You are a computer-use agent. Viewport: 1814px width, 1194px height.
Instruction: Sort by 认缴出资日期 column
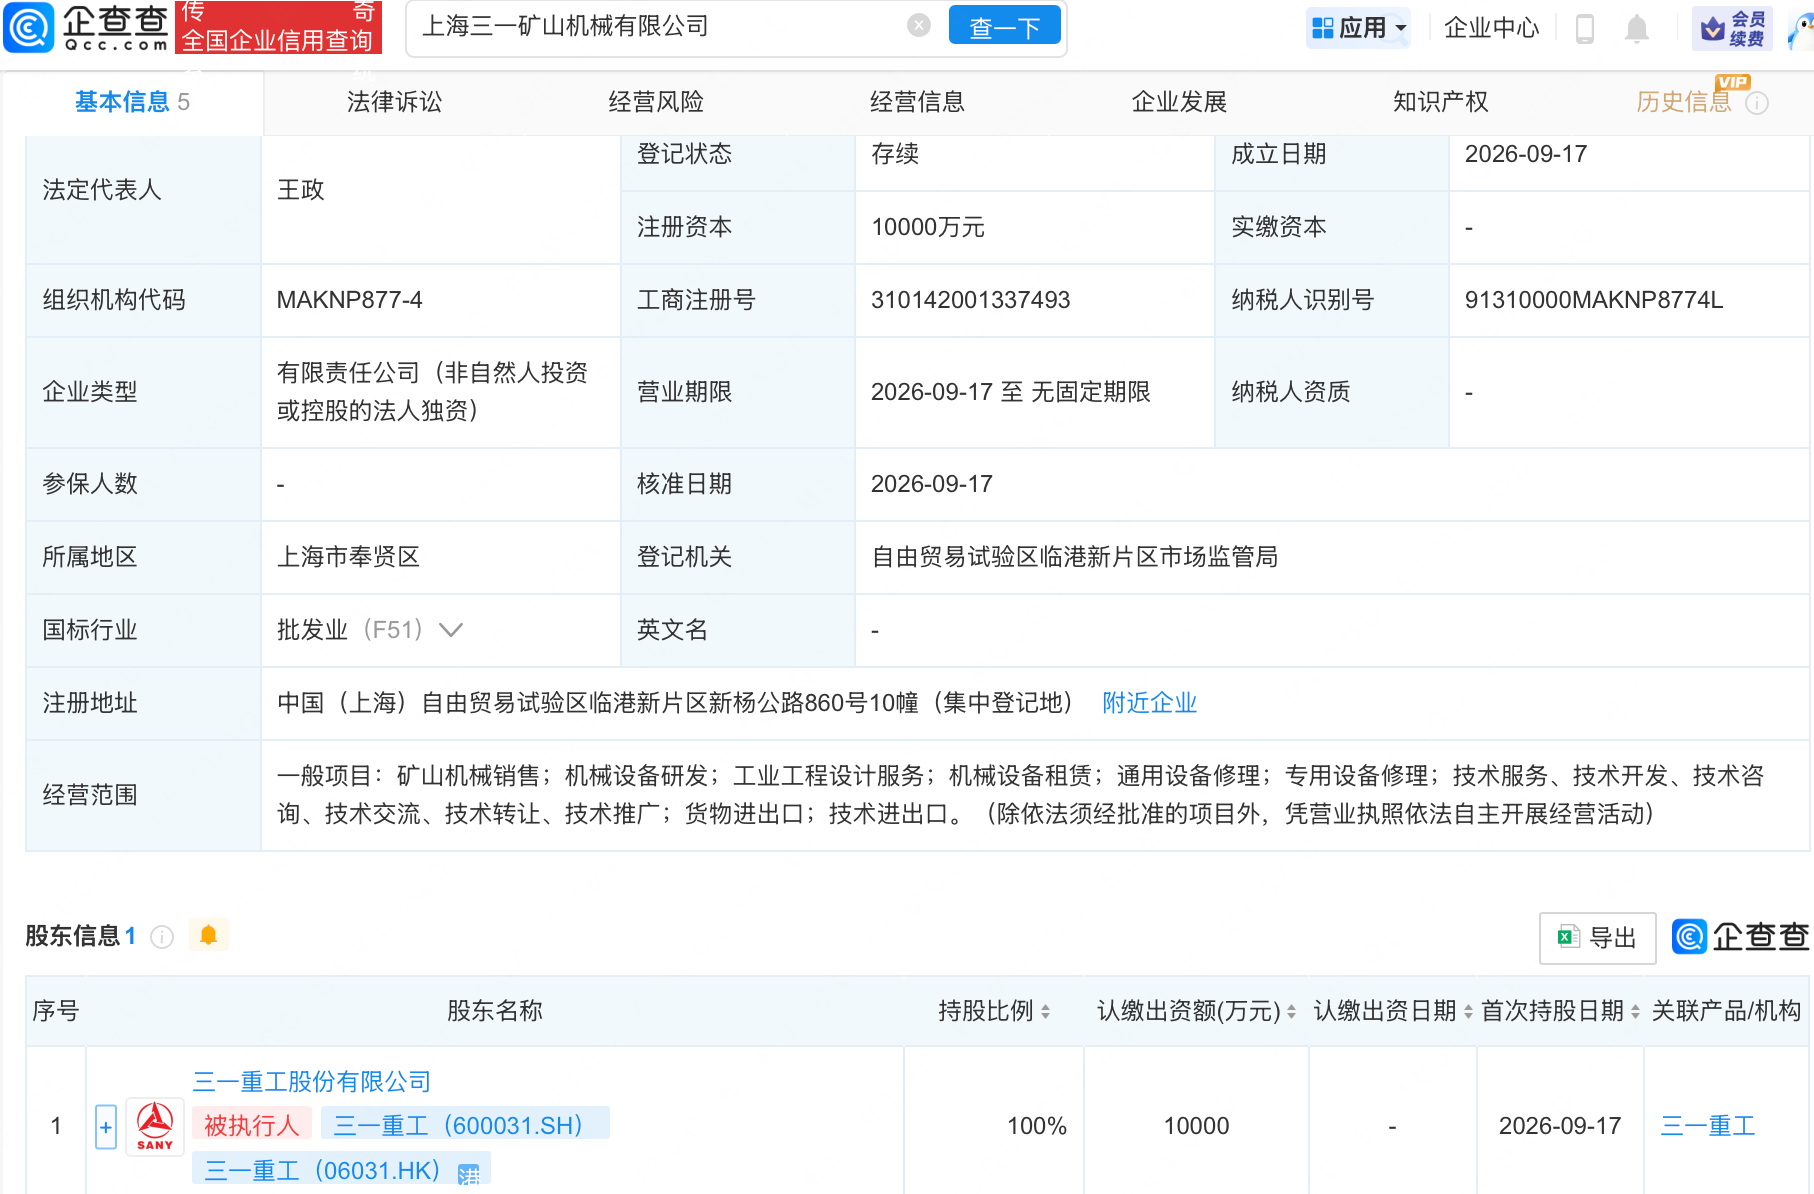pos(1468,1012)
